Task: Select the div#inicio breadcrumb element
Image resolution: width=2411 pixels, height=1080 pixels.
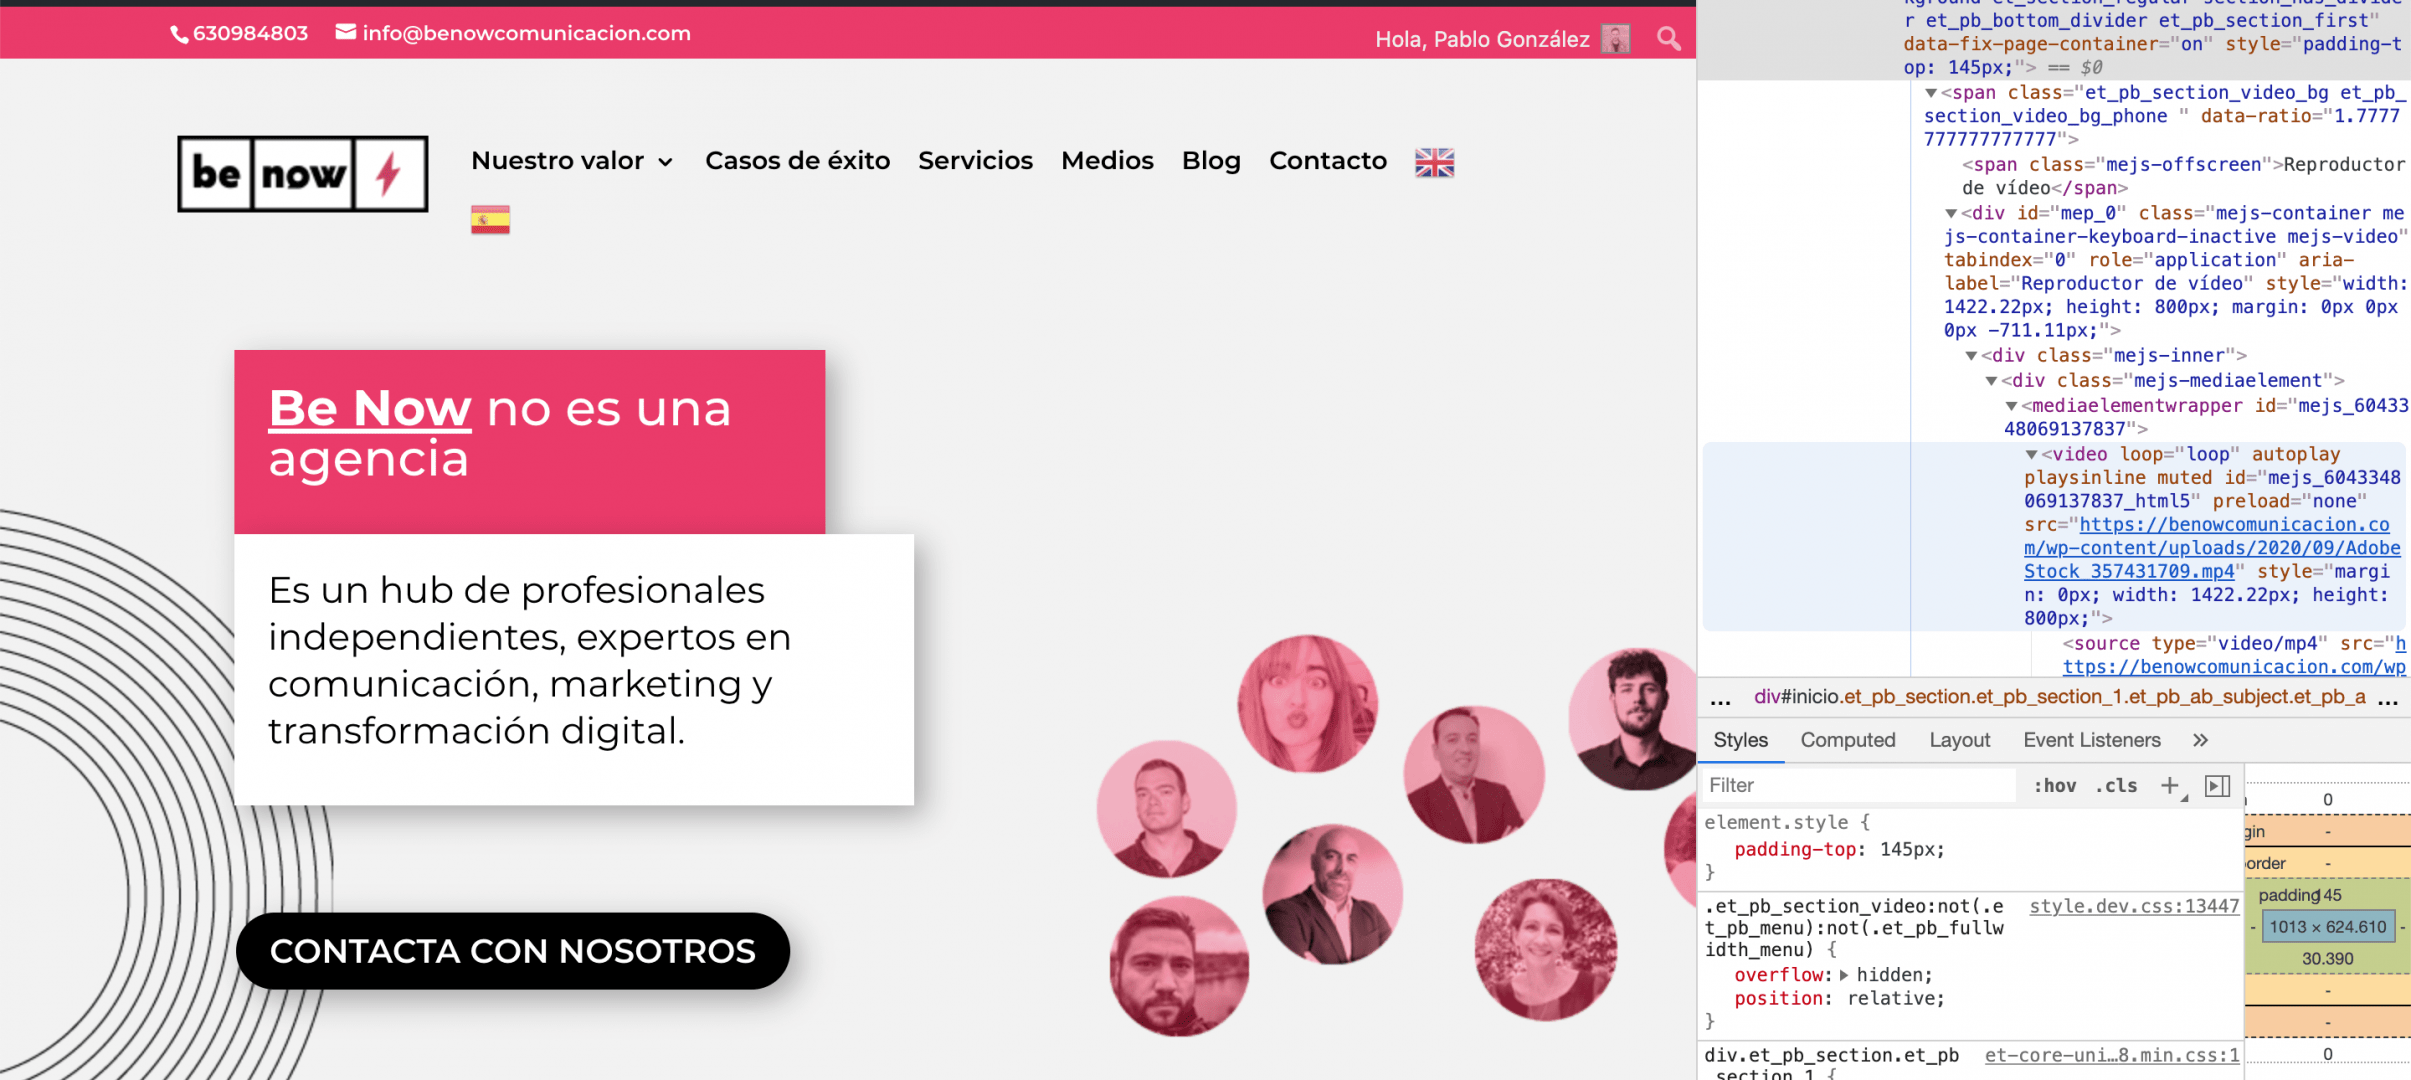Action: 2060,697
